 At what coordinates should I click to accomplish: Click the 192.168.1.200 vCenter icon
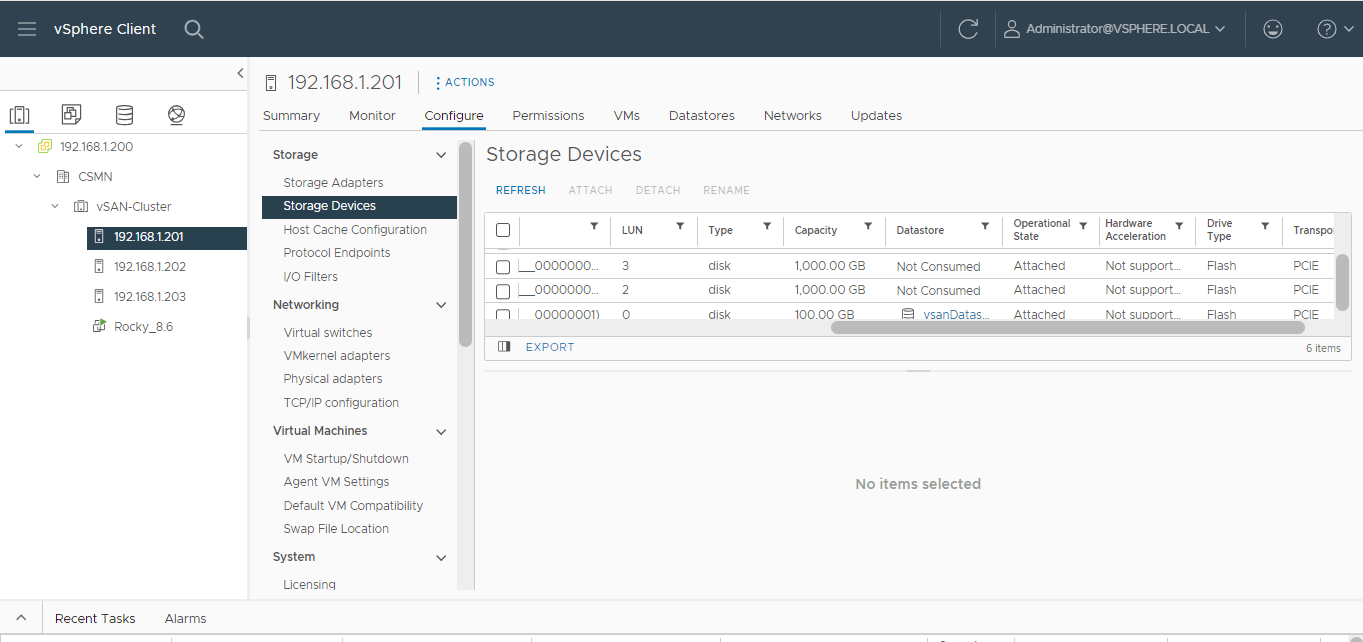point(44,146)
